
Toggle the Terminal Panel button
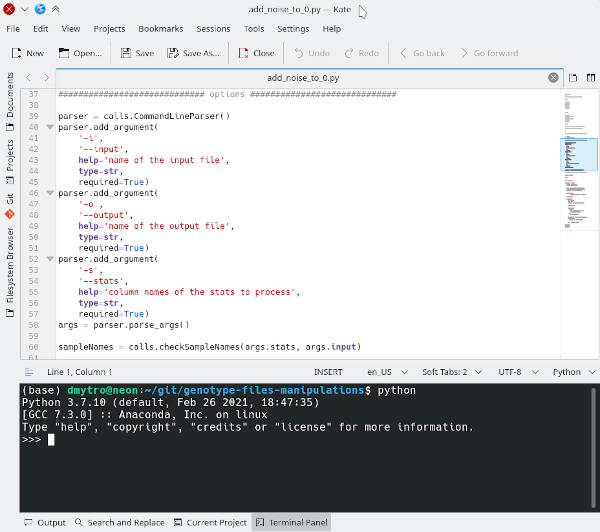point(291,523)
